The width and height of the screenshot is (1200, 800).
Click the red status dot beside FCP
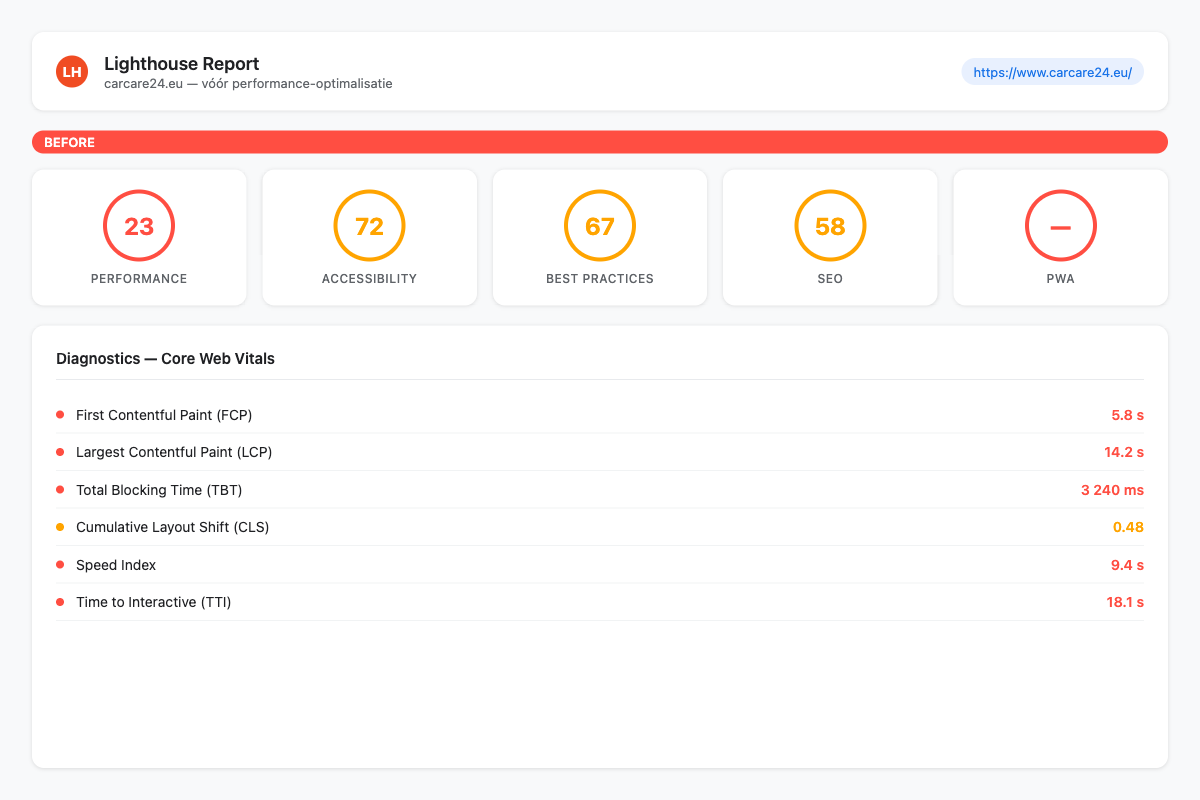[x=60, y=414]
